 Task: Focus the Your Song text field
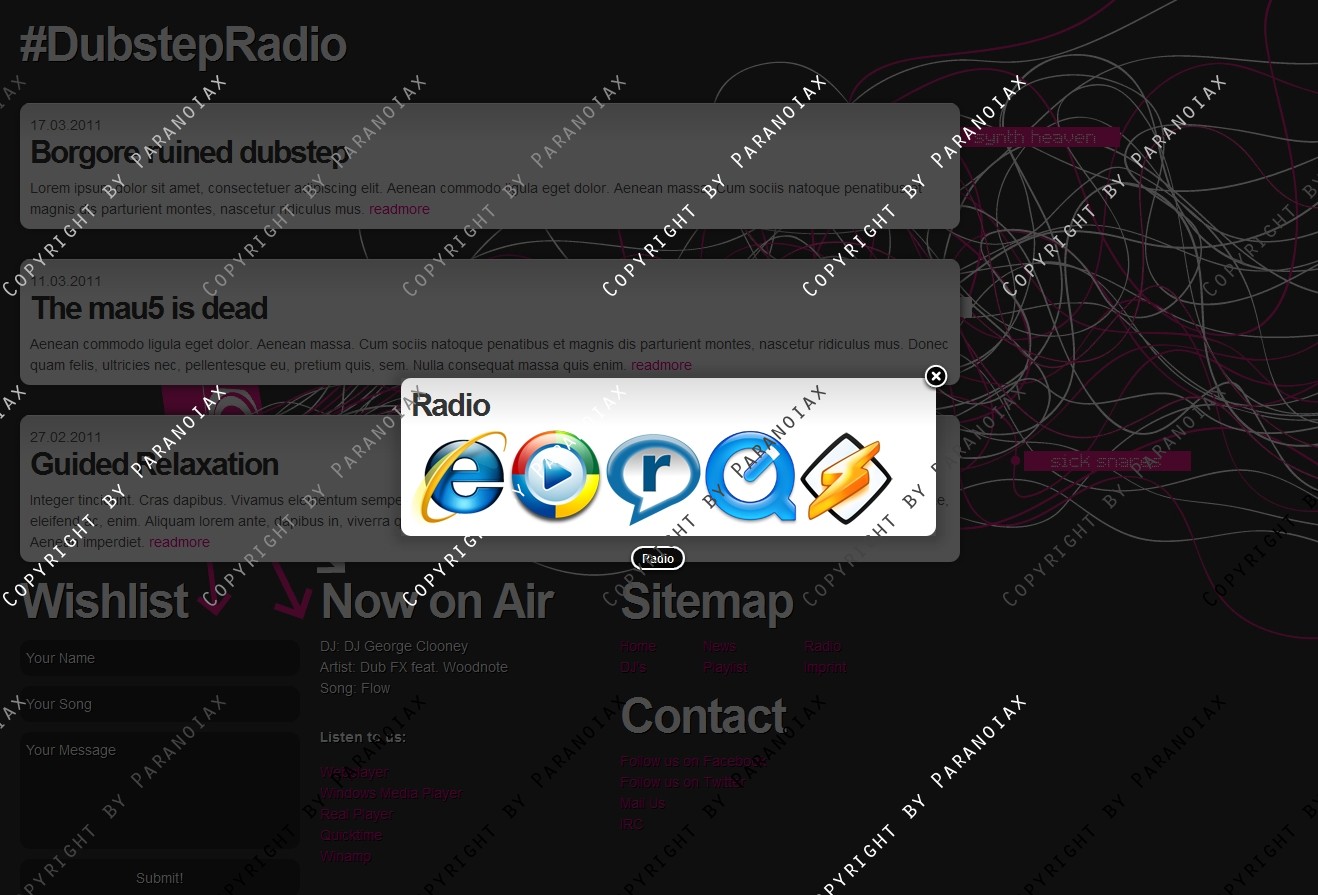pos(160,704)
